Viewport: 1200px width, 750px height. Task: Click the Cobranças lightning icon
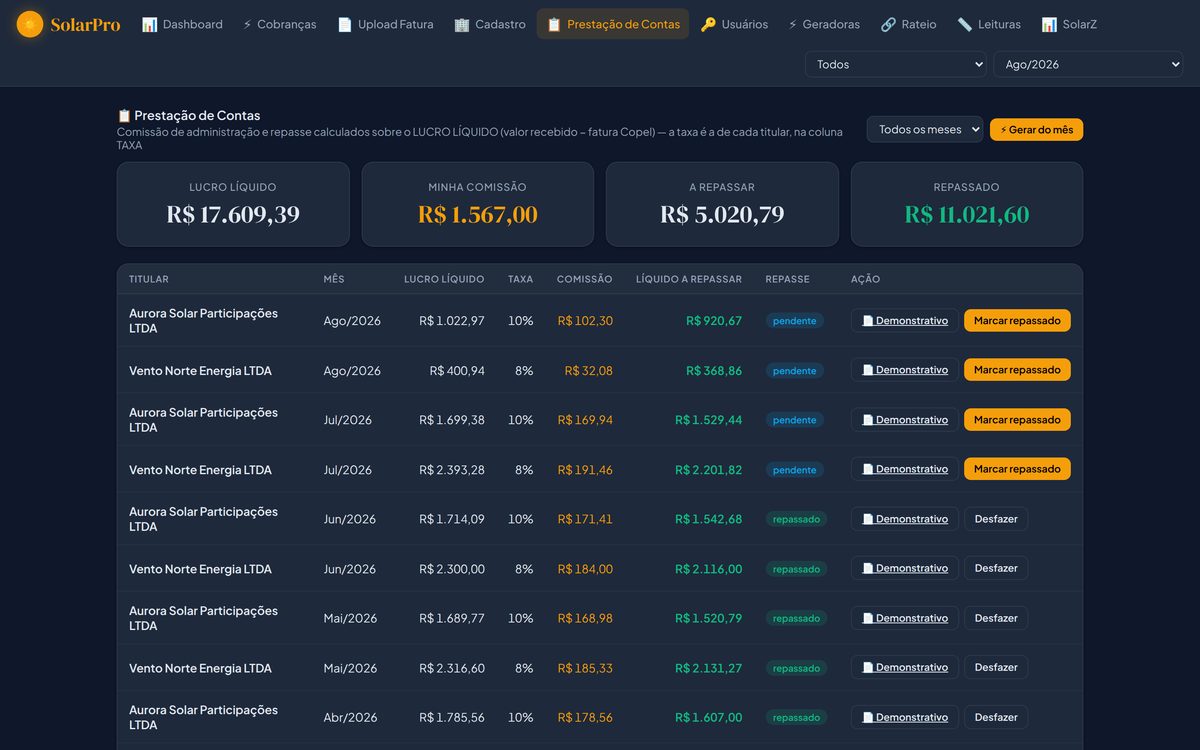click(247, 24)
